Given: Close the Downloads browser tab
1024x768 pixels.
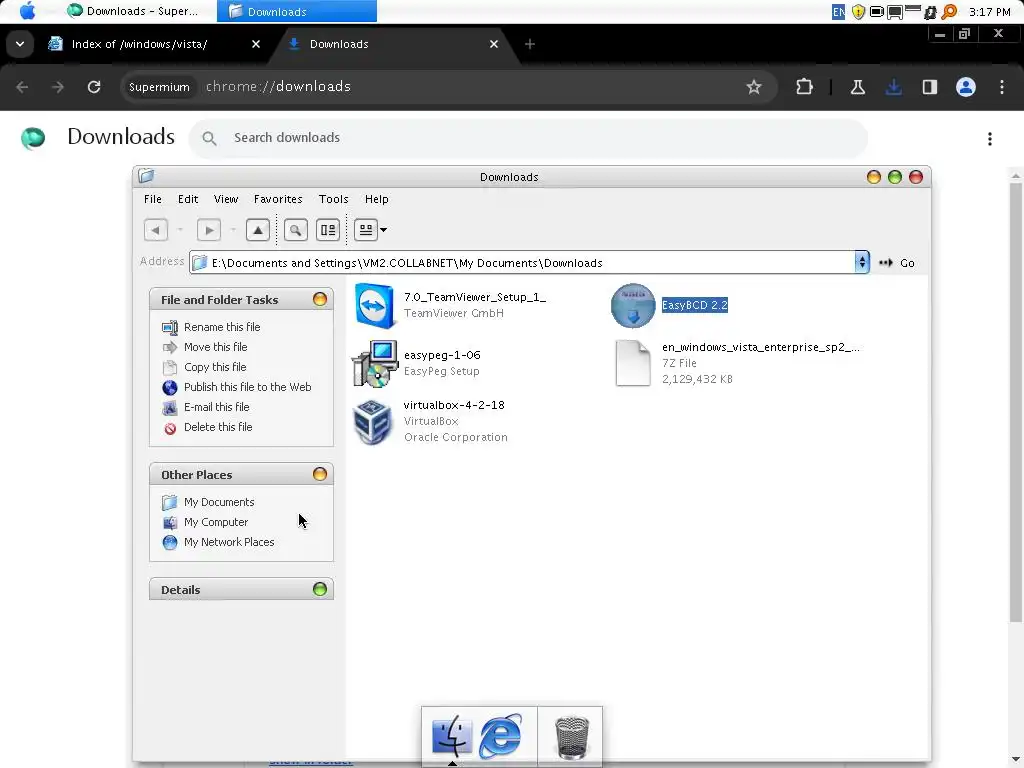Looking at the screenshot, I should click(494, 44).
